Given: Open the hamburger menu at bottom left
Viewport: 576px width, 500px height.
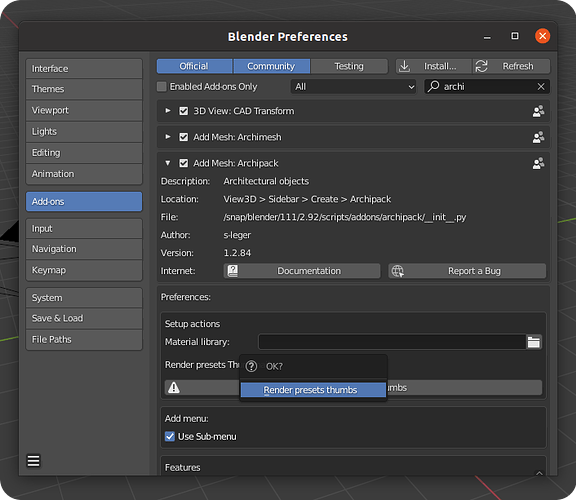Looking at the screenshot, I should pos(33,461).
